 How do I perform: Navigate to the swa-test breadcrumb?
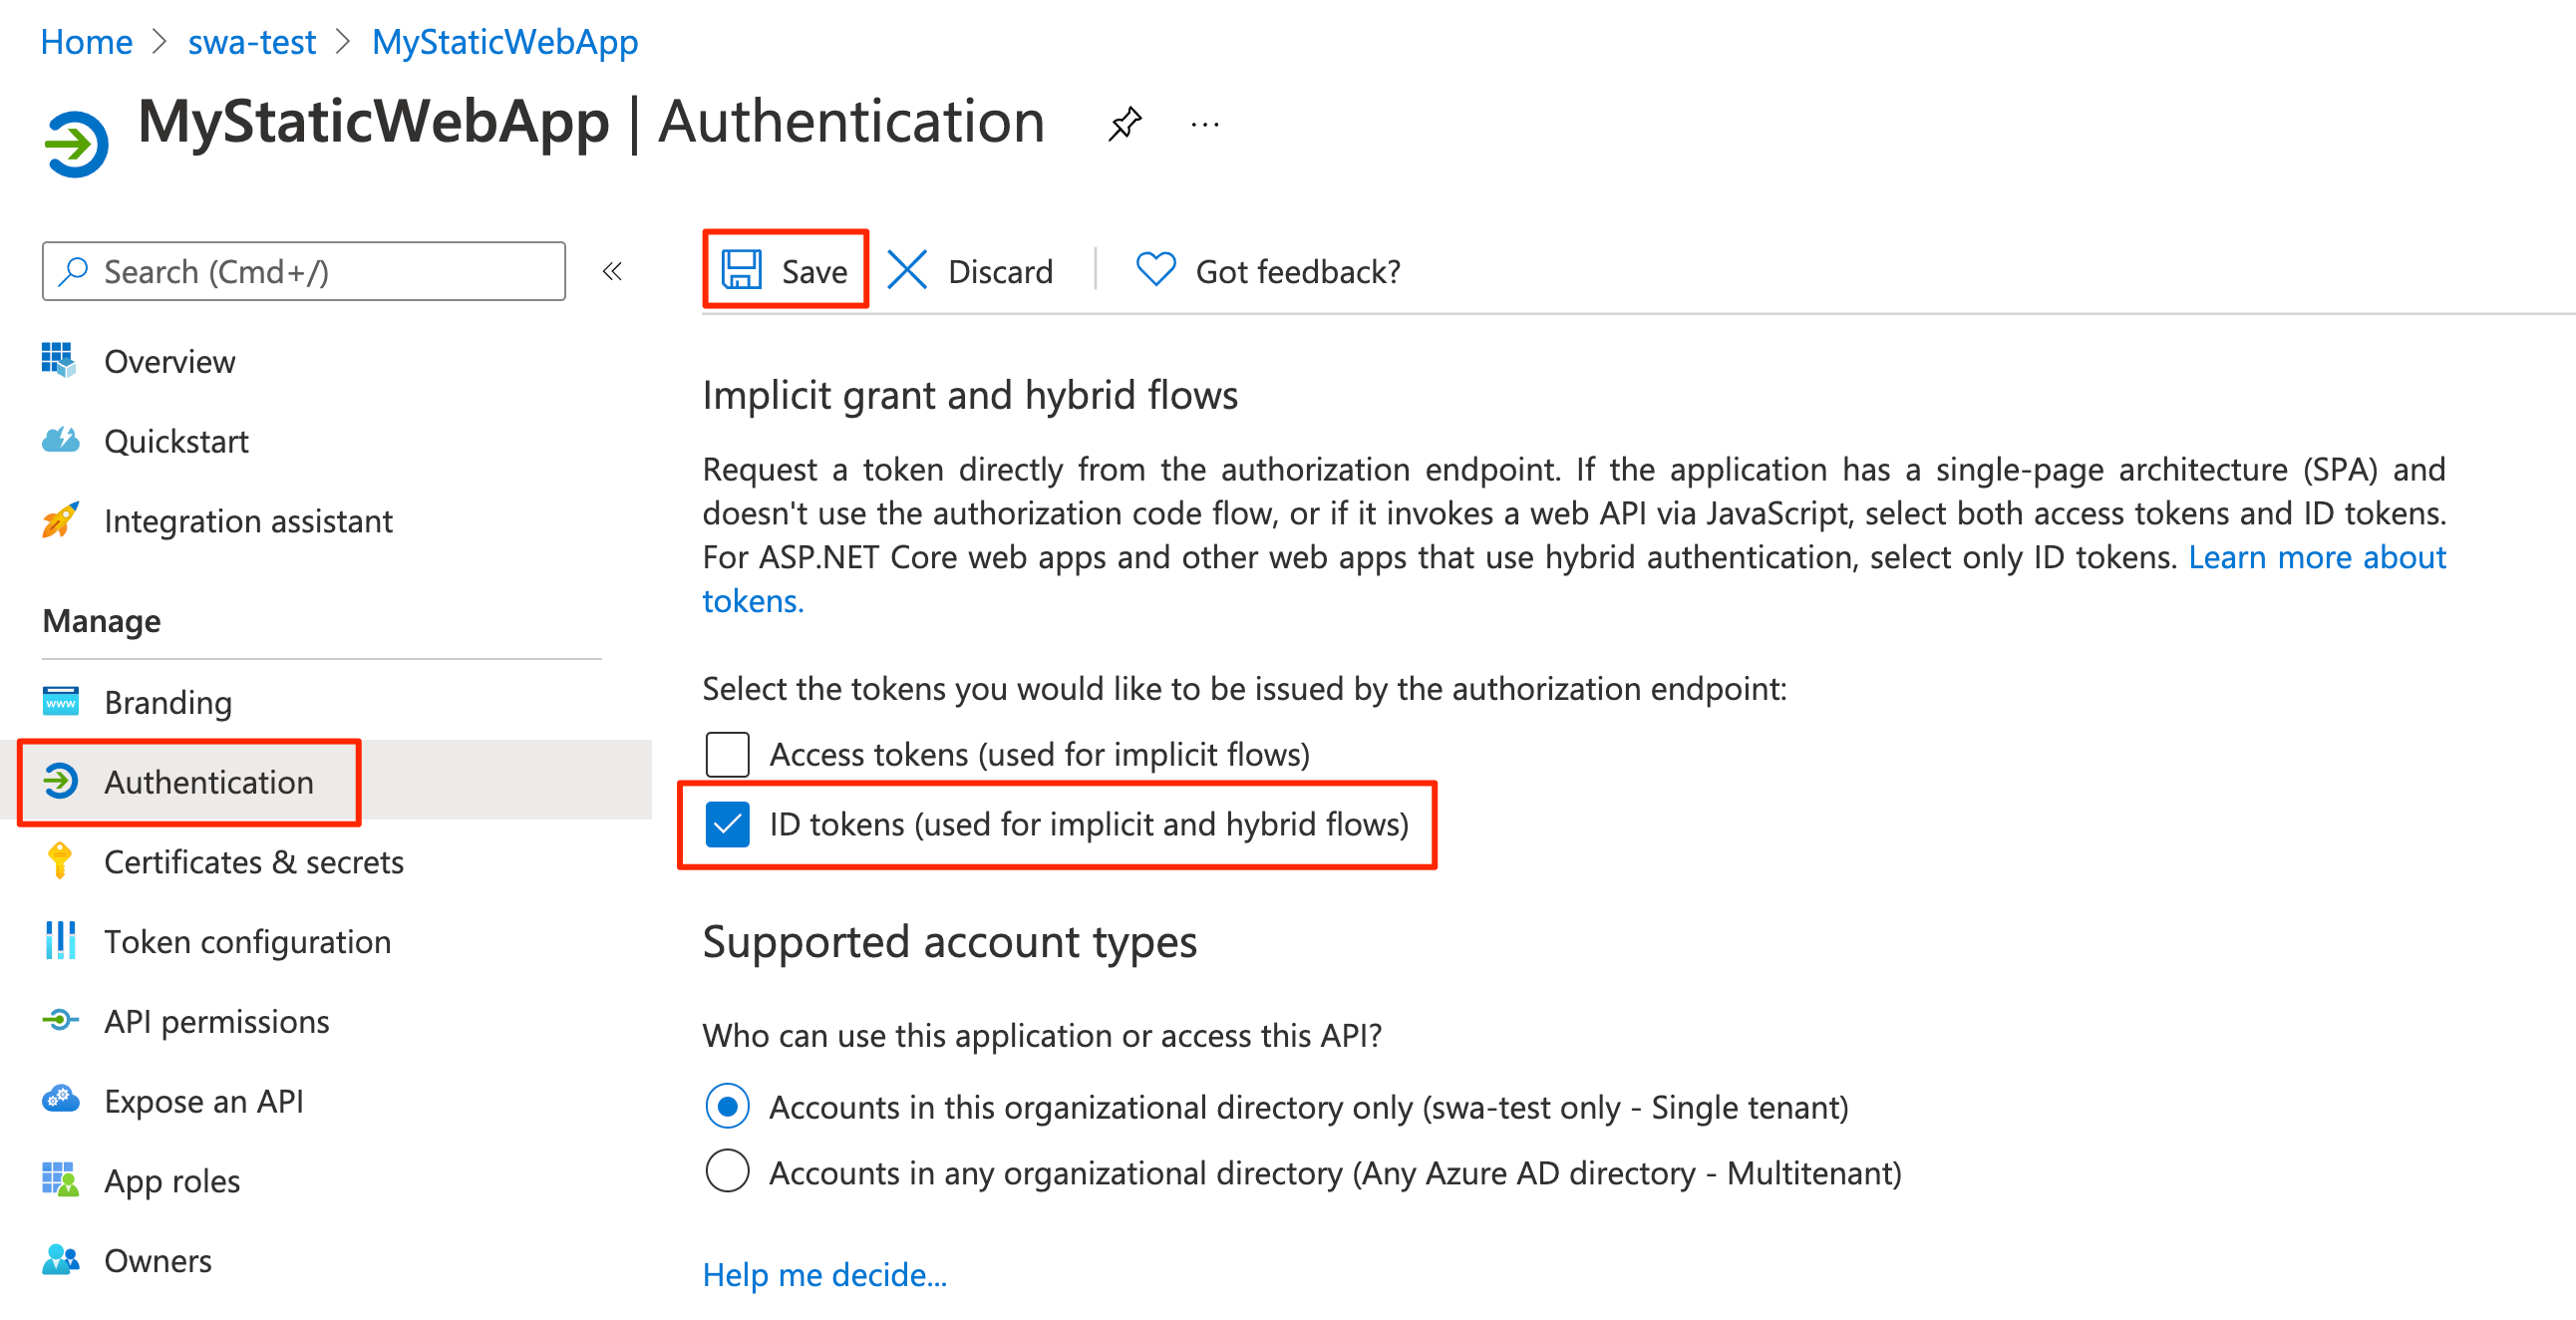[251, 42]
